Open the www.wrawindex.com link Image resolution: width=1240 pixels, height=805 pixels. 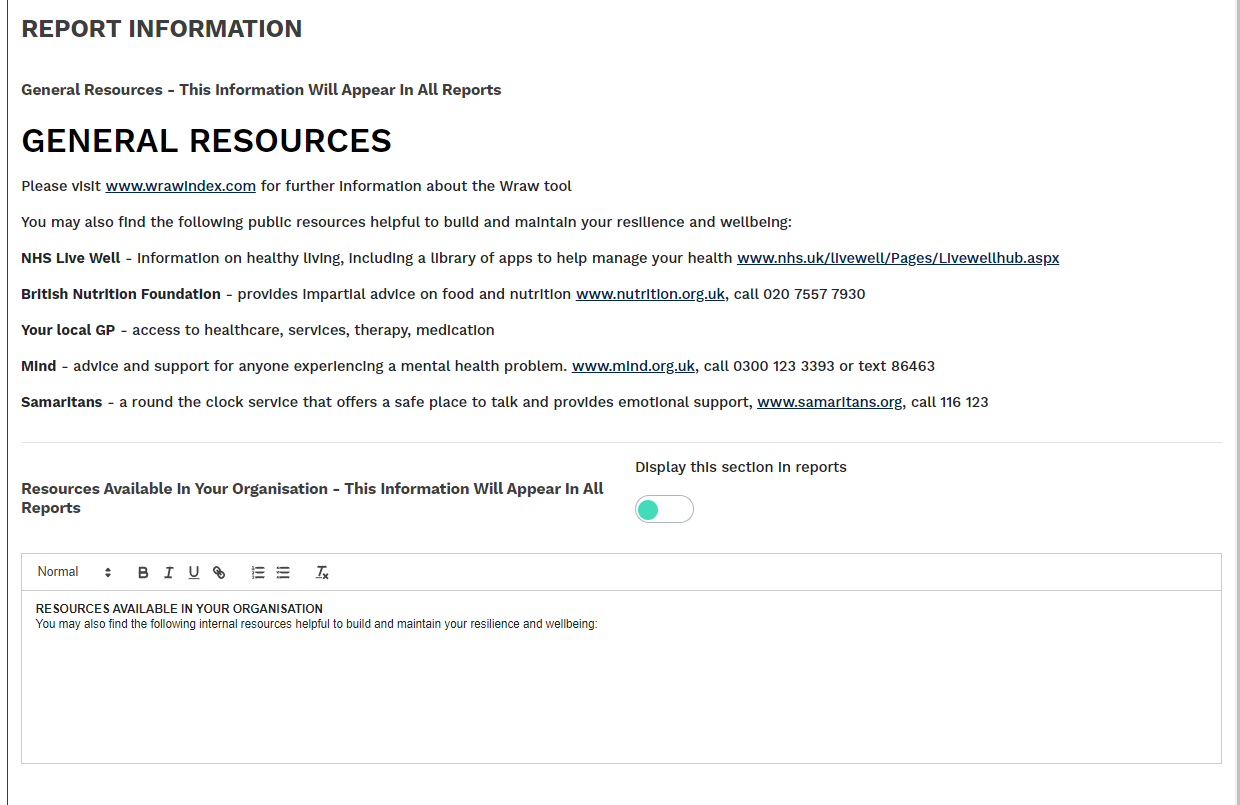pyautogui.click(x=181, y=186)
